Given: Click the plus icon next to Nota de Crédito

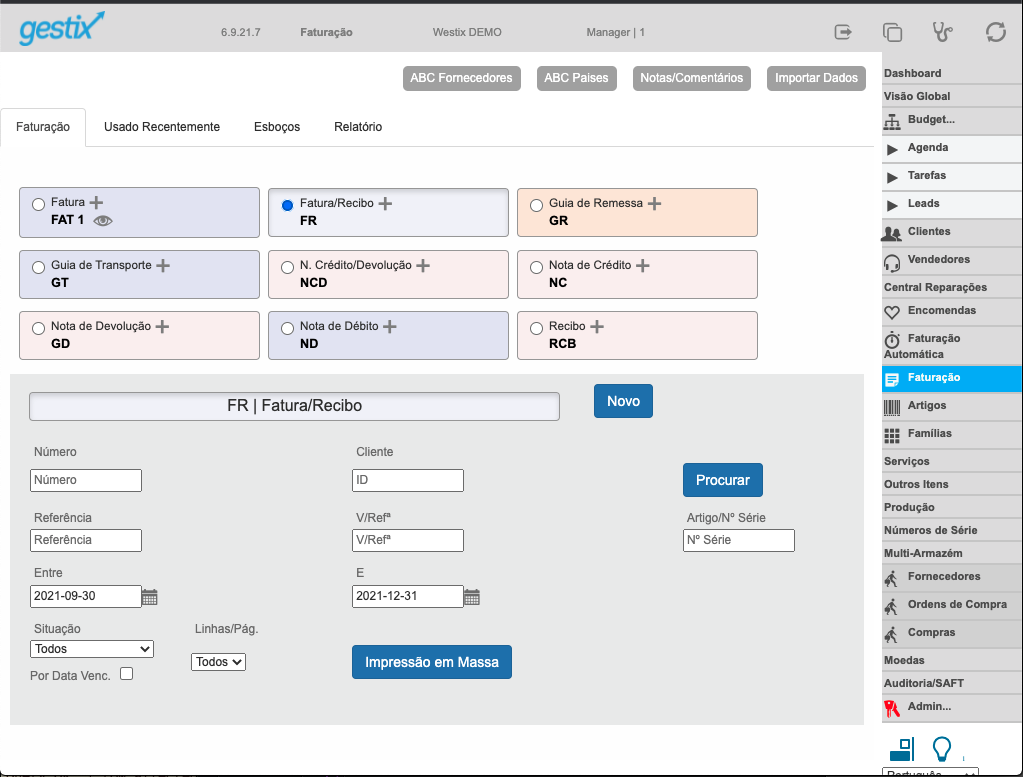Looking at the screenshot, I should tap(643, 266).
